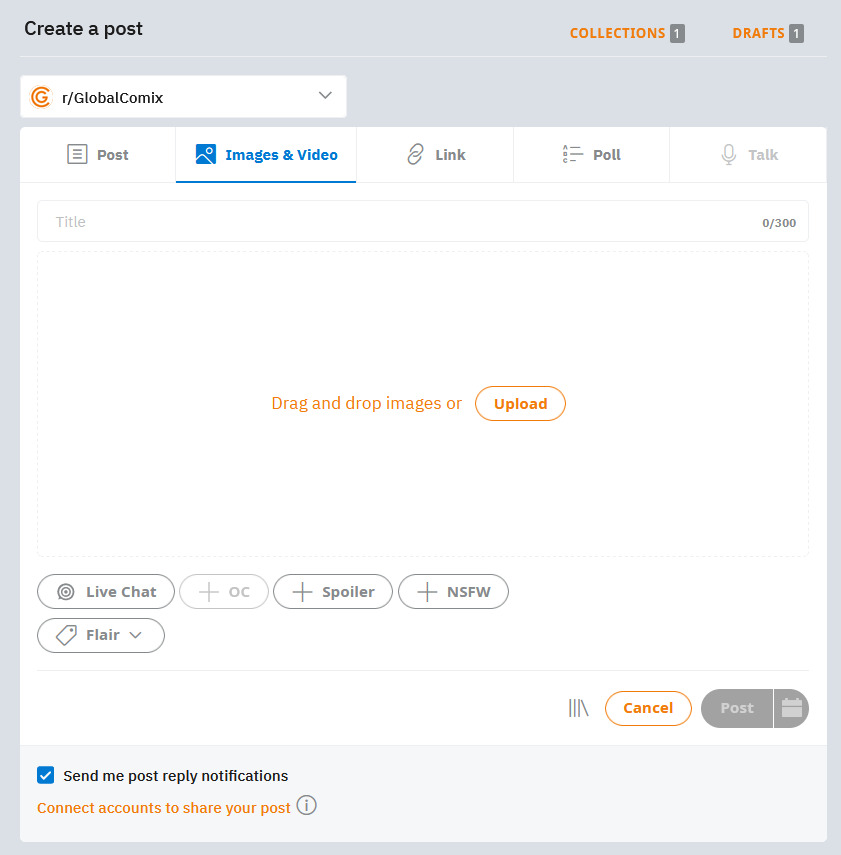Click the Flair tag icon
Viewport: 841px width, 855px height.
(67, 635)
